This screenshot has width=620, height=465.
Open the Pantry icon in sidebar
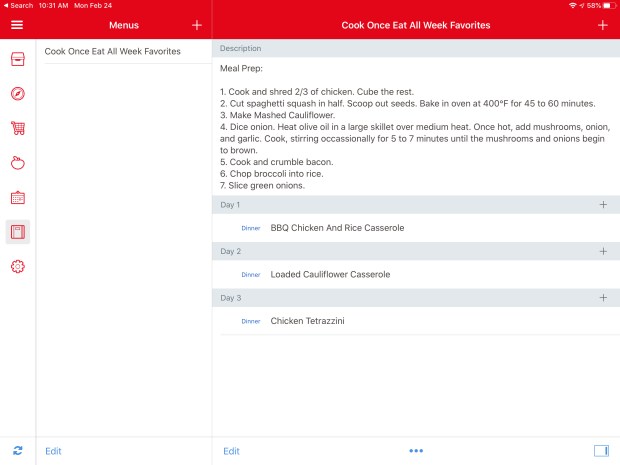click(18, 163)
